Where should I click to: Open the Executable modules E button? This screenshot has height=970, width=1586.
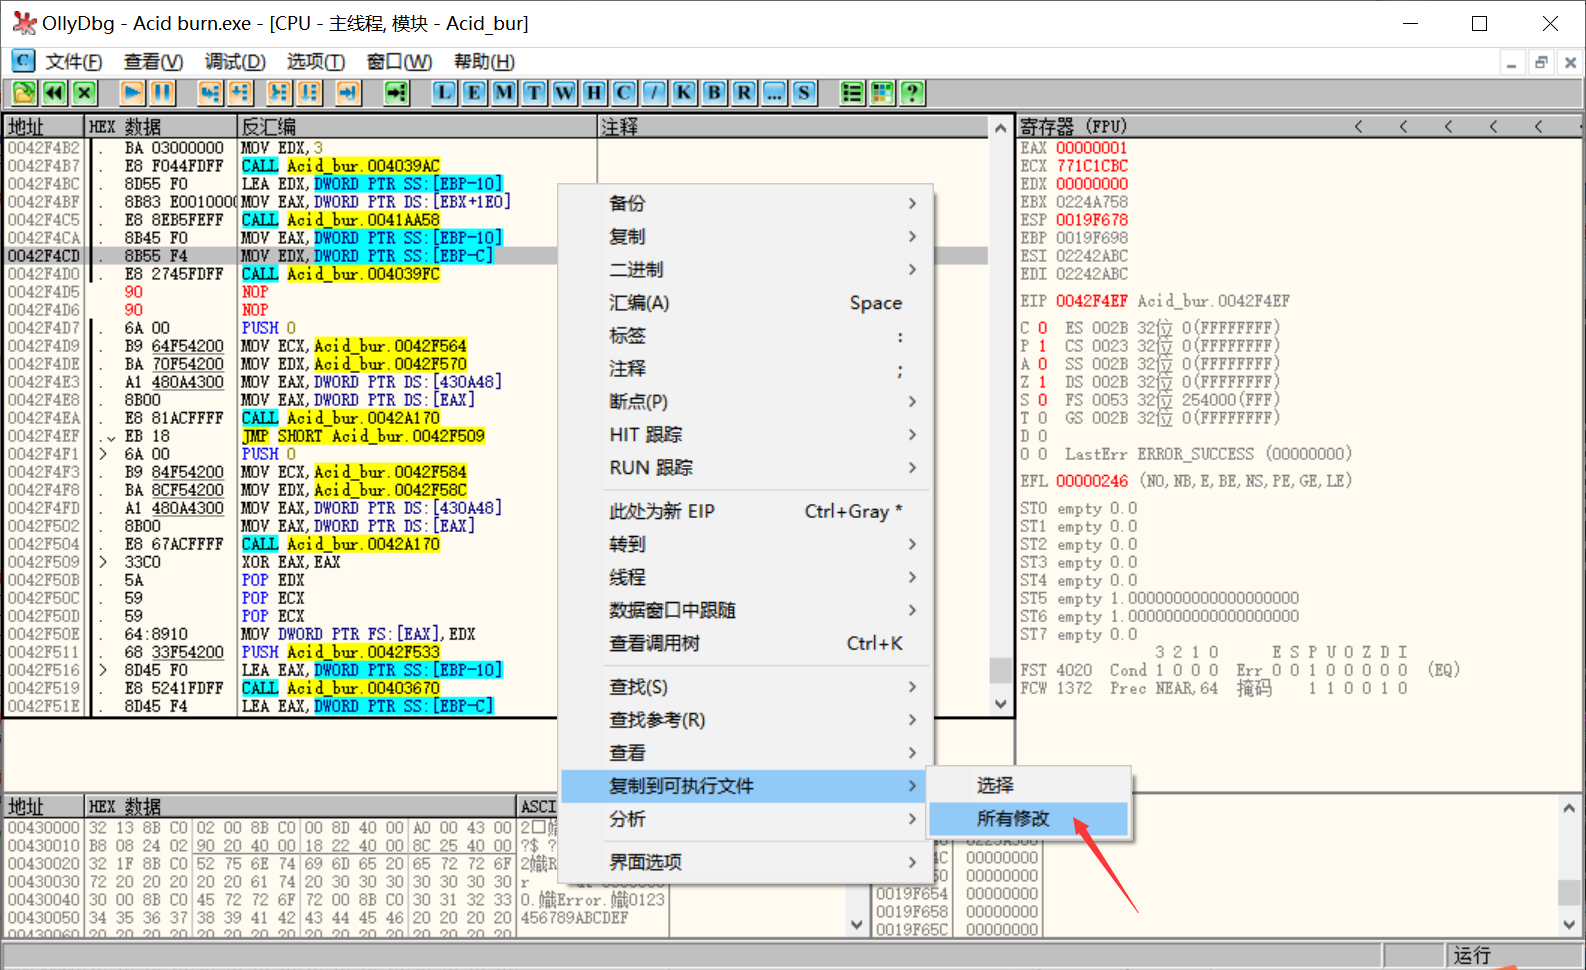[x=474, y=93]
